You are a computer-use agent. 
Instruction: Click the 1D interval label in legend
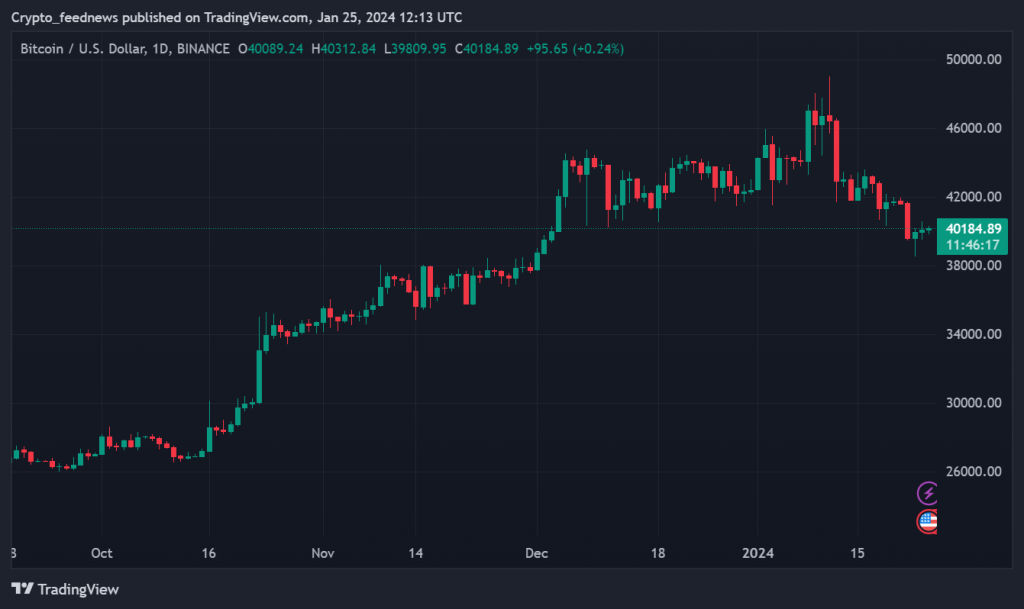click(x=160, y=48)
